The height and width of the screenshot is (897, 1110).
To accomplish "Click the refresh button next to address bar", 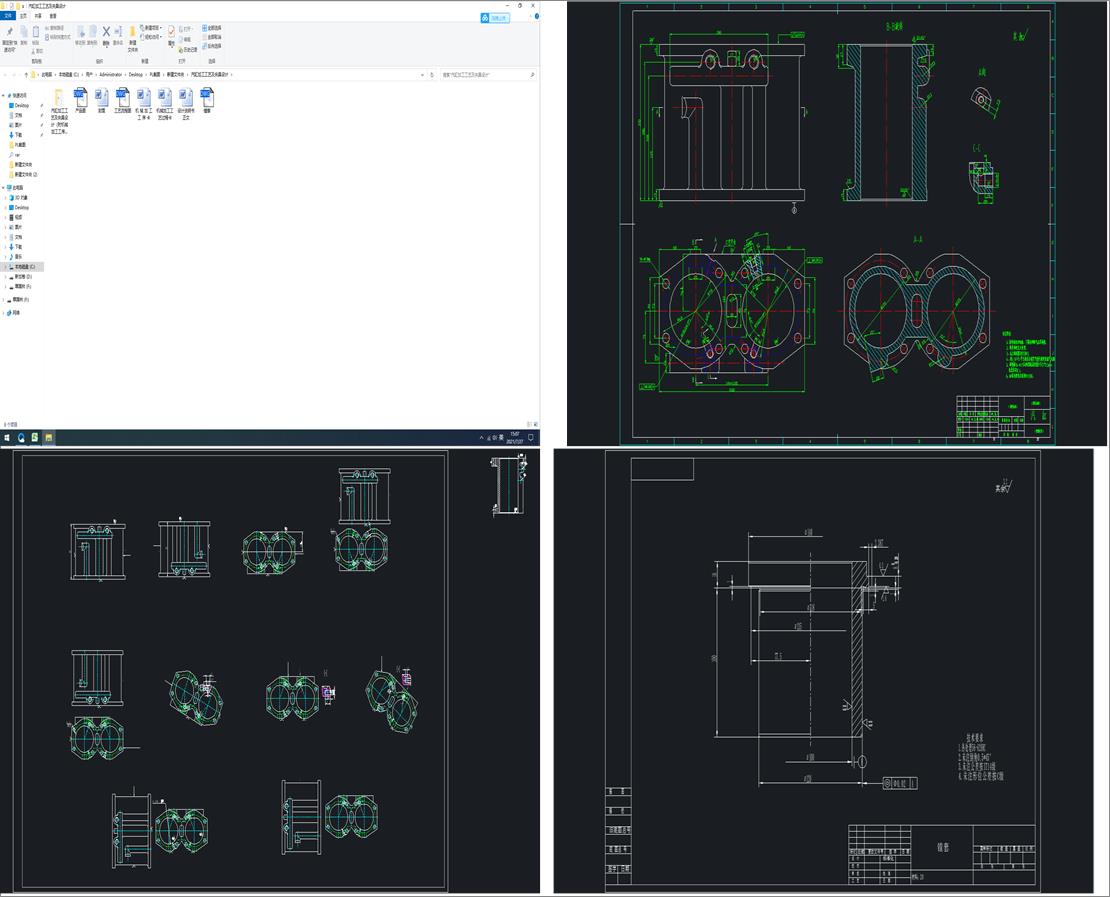I will point(434,74).
